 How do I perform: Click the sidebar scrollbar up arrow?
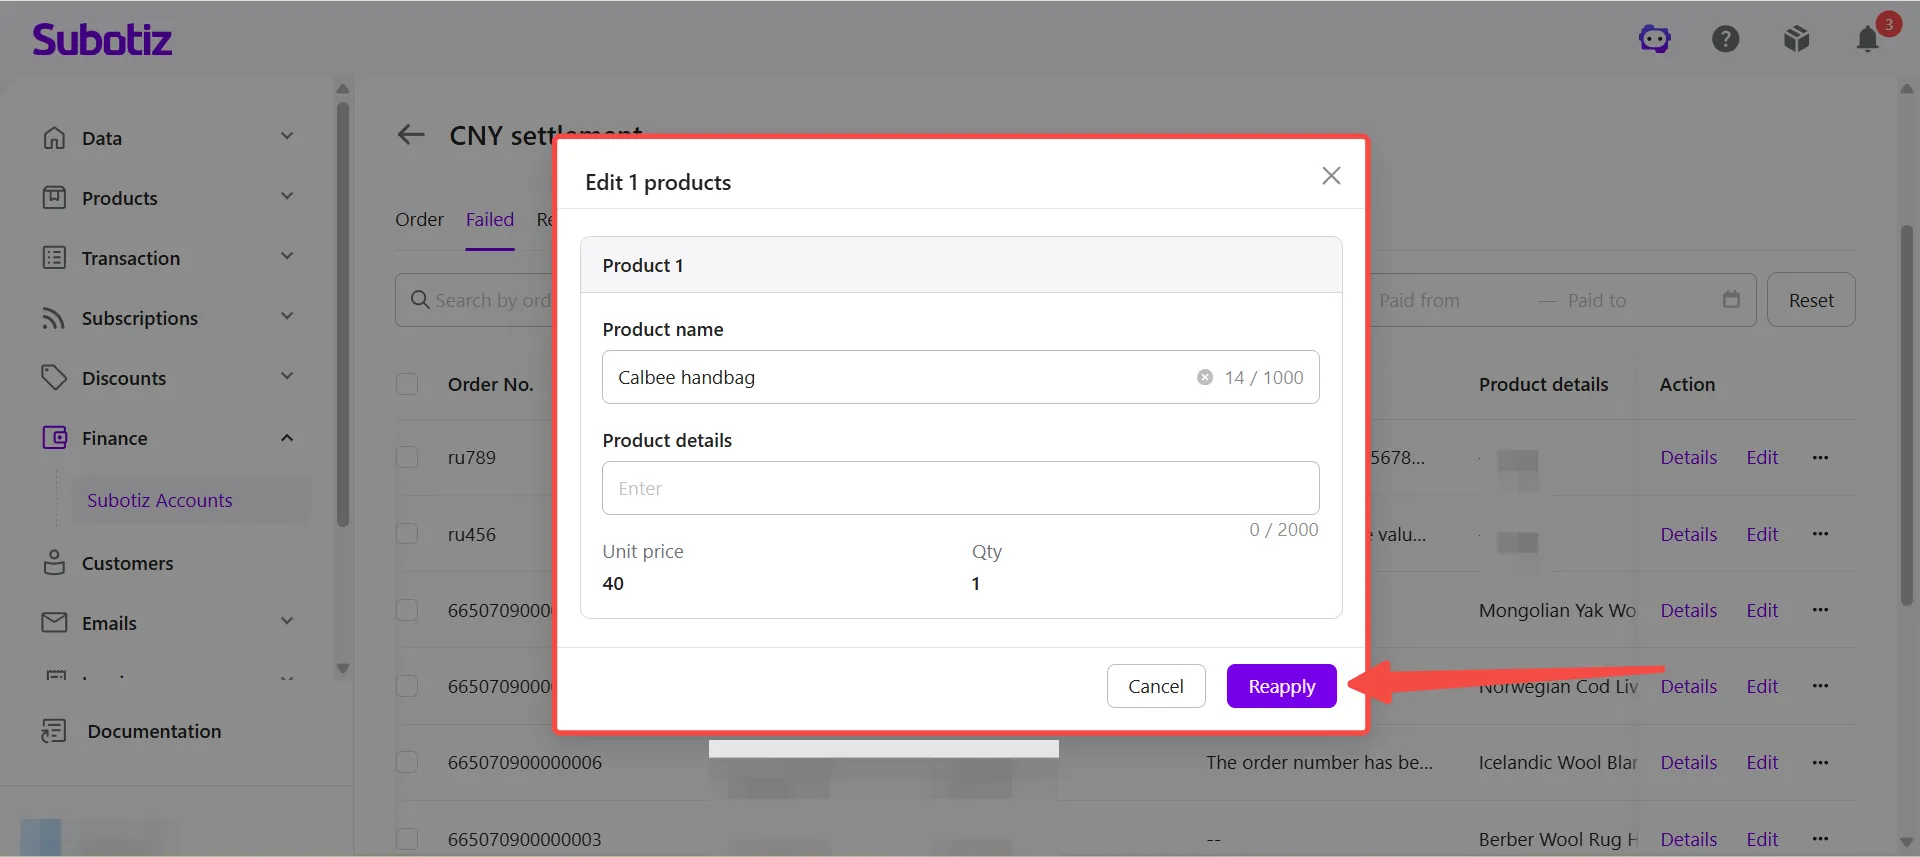[x=343, y=89]
